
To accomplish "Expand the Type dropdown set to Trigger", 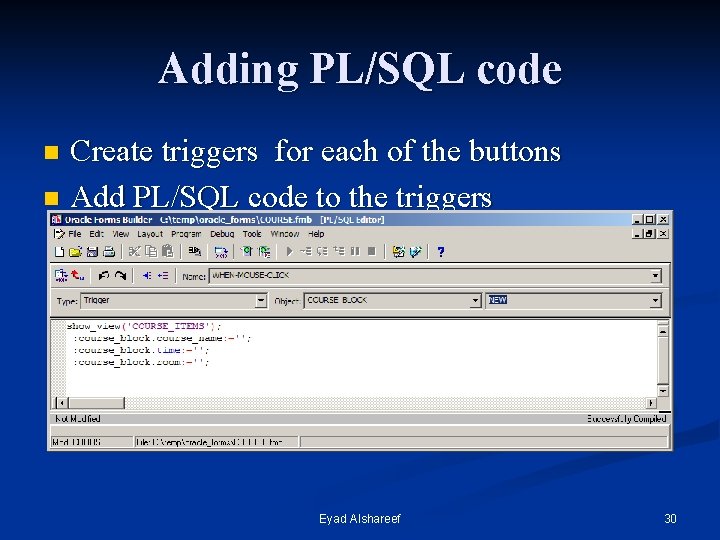I will click(x=261, y=301).
